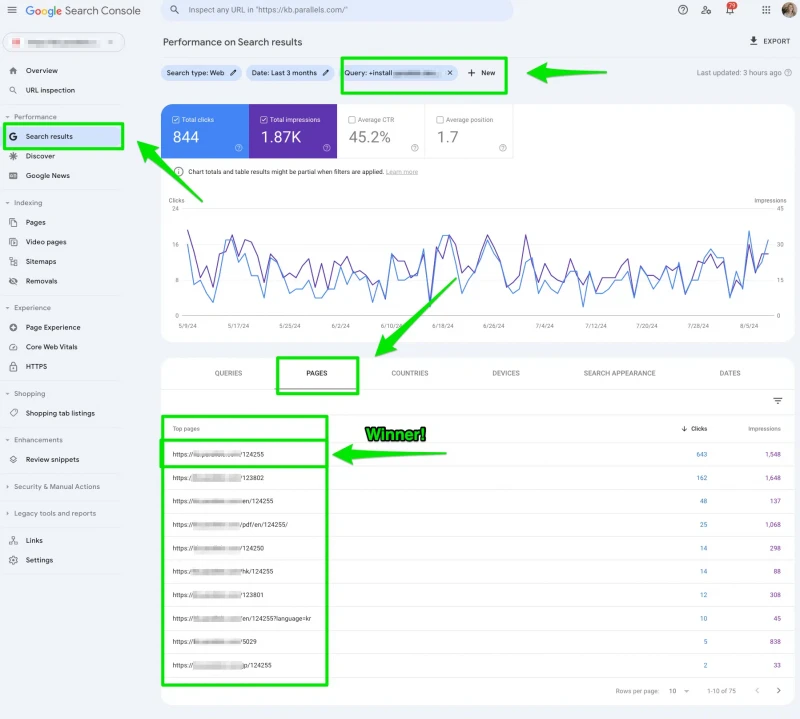
Task: Switch to the Devices tab
Action: tap(506, 373)
